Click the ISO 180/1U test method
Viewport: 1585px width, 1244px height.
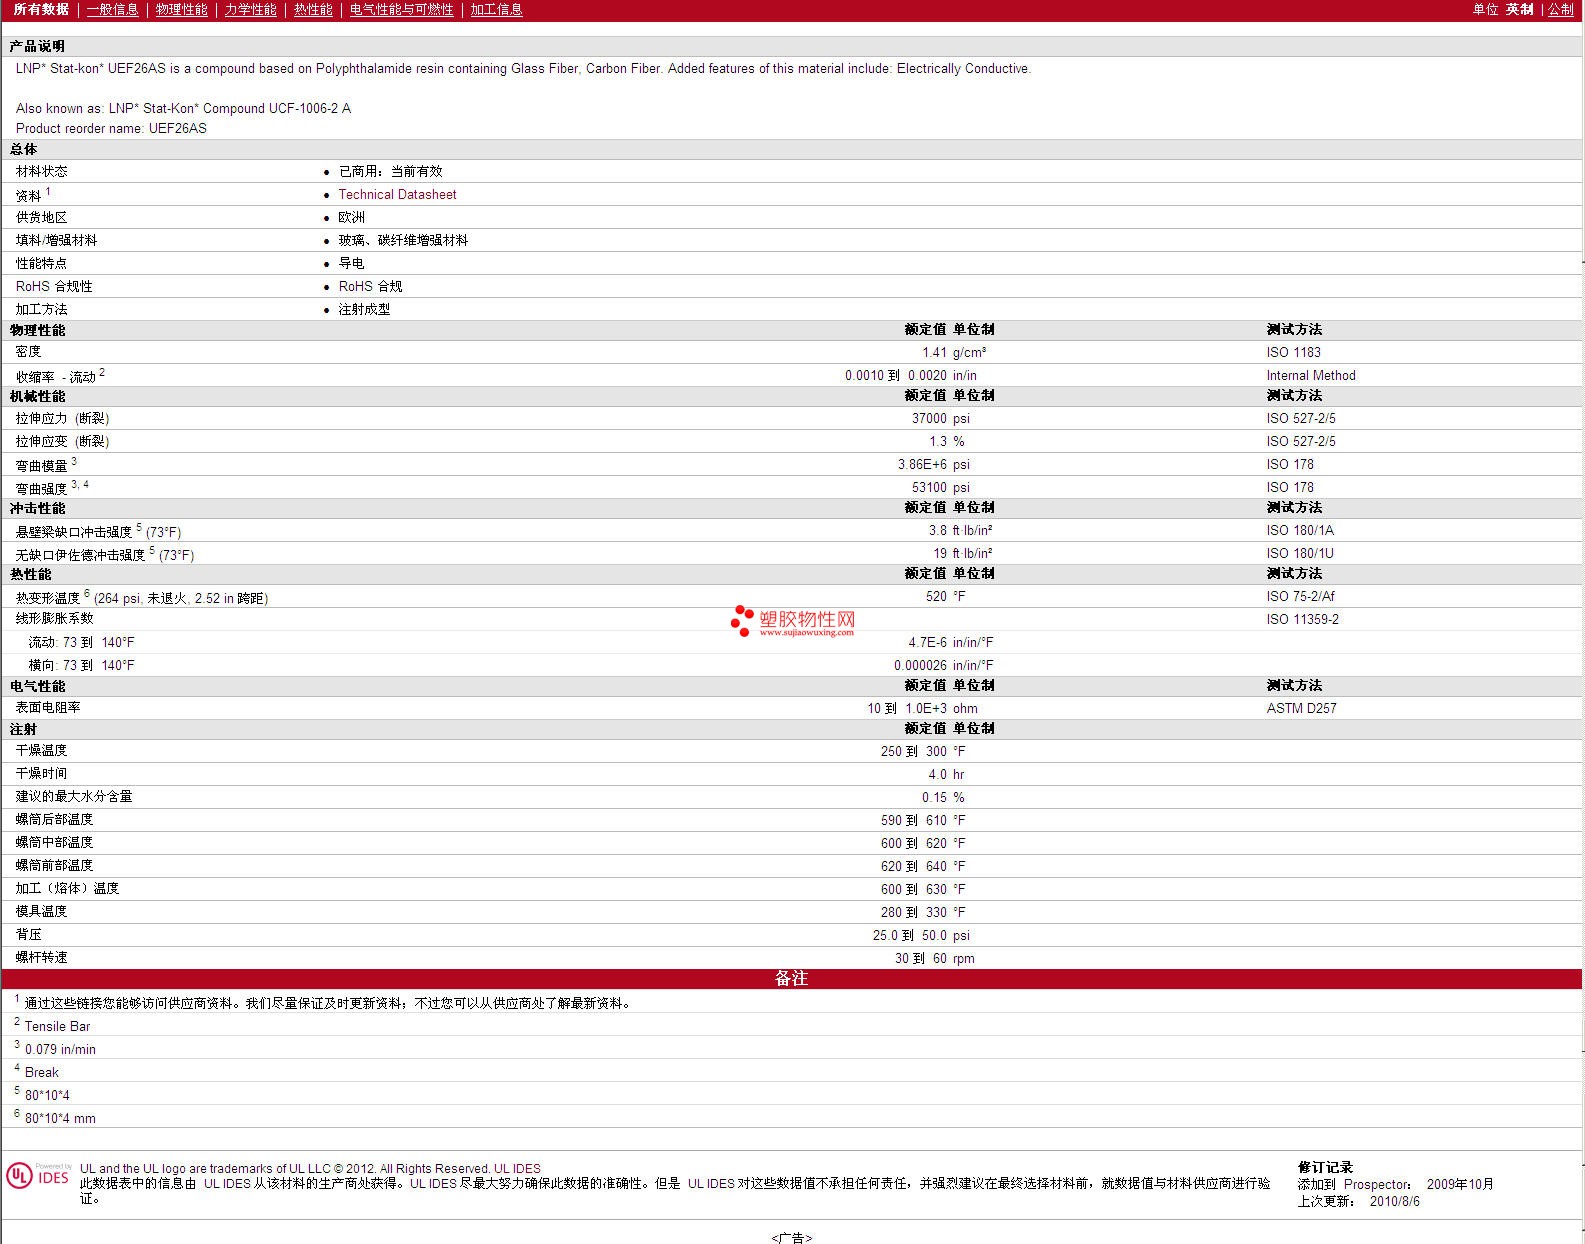(1300, 553)
